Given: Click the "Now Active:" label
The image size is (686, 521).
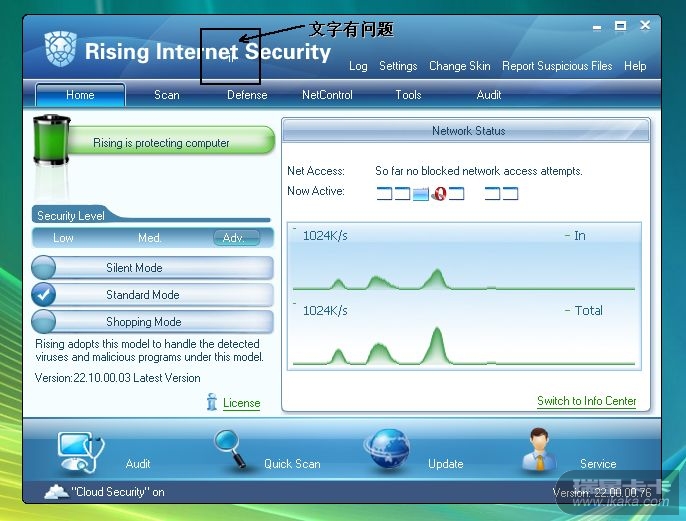Looking at the screenshot, I should point(316,191).
